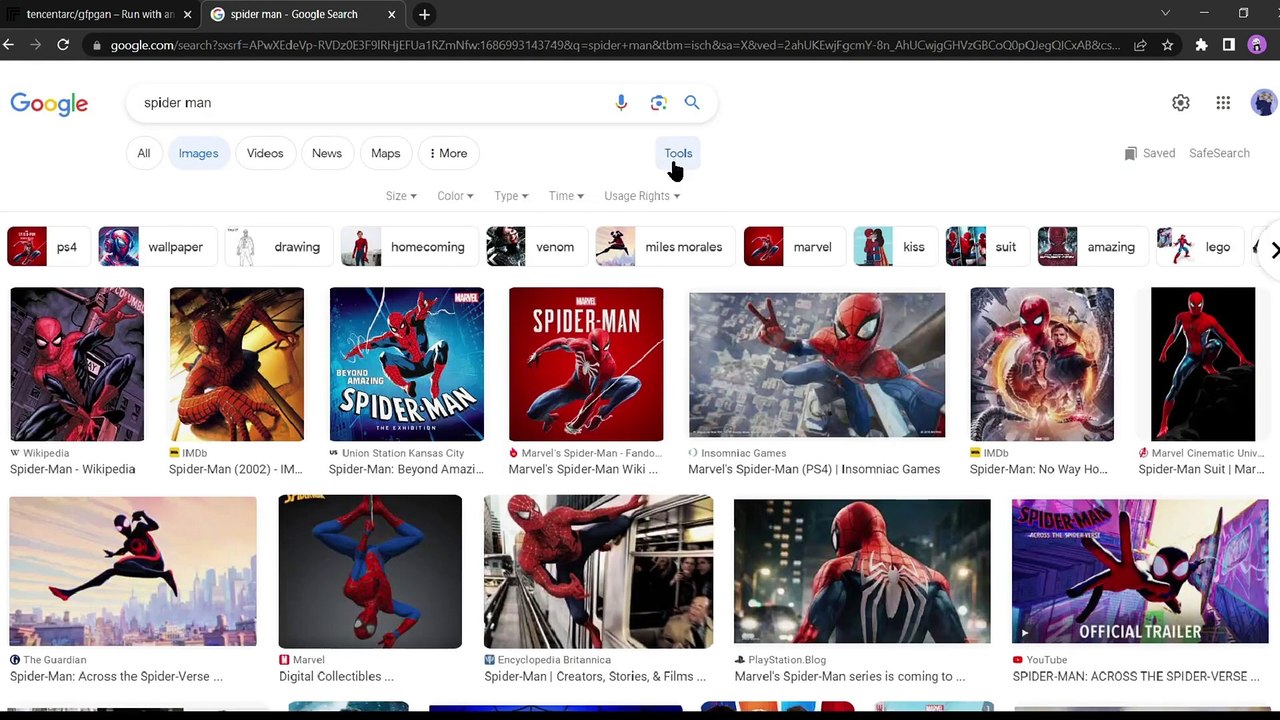Image resolution: width=1280 pixels, height=720 pixels.
Task: Select the Images tab
Action: (198, 153)
